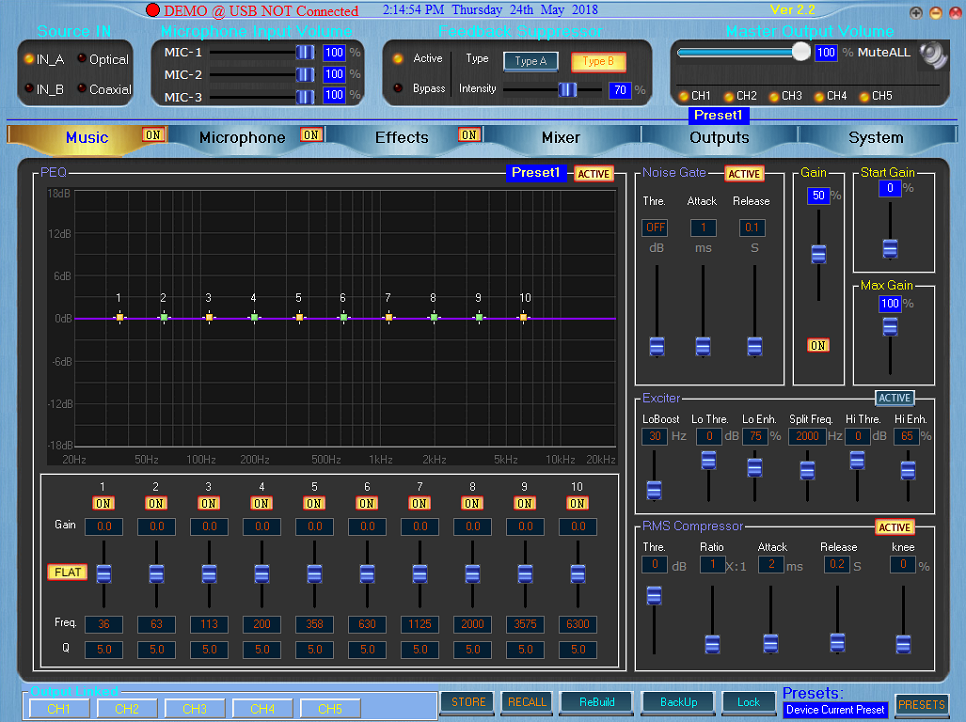Toggle CH3 output mute indicator
966x722 pixels.
click(774, 96)
